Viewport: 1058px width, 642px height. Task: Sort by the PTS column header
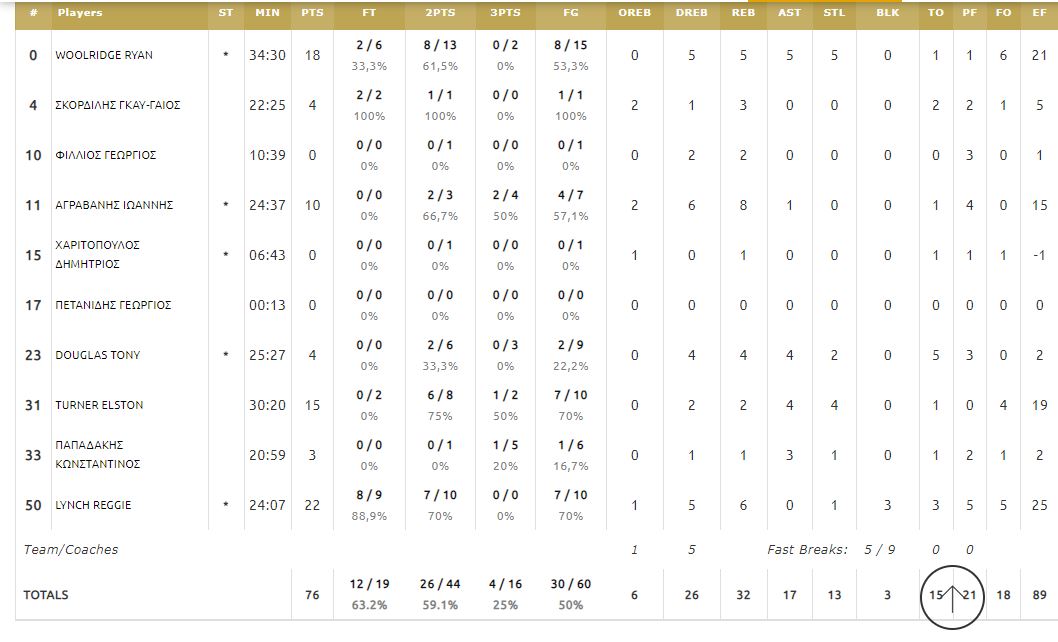coord(312,13)
